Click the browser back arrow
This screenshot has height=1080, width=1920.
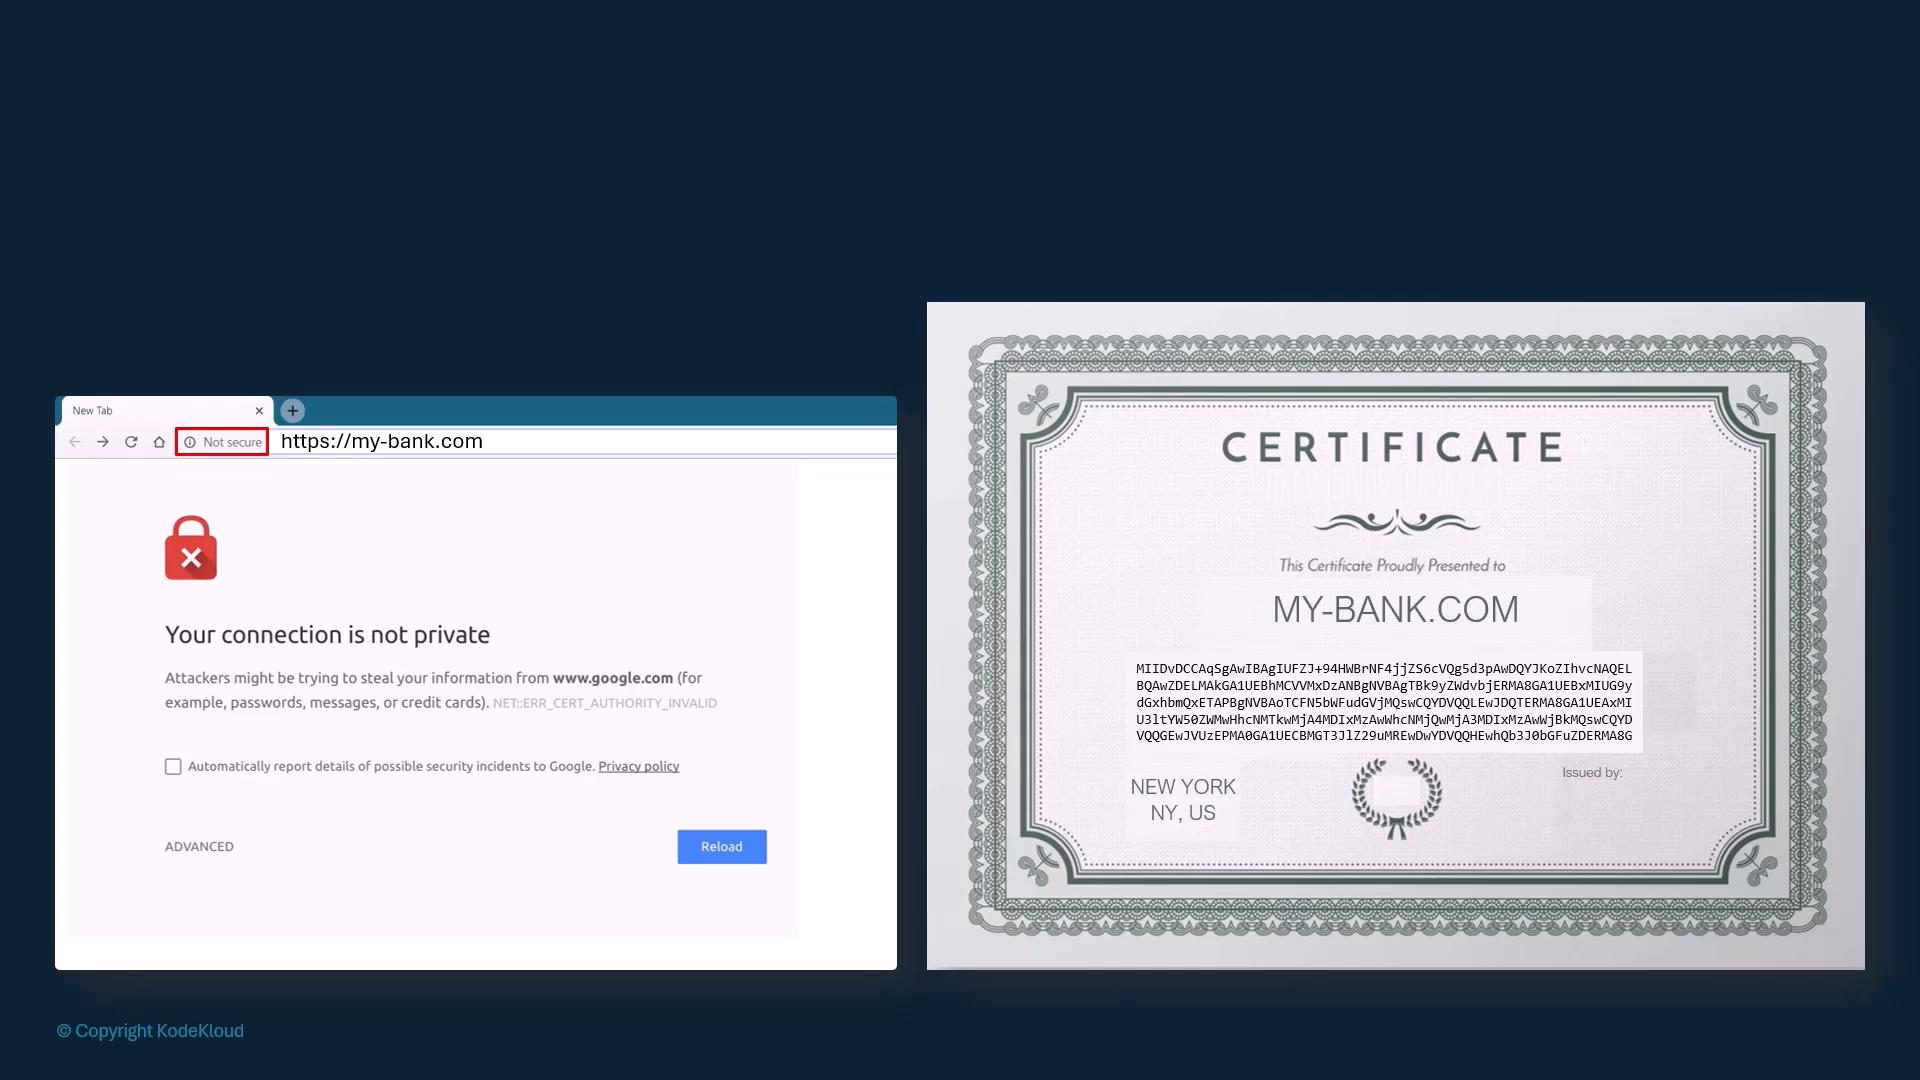[x=75, y=442]
